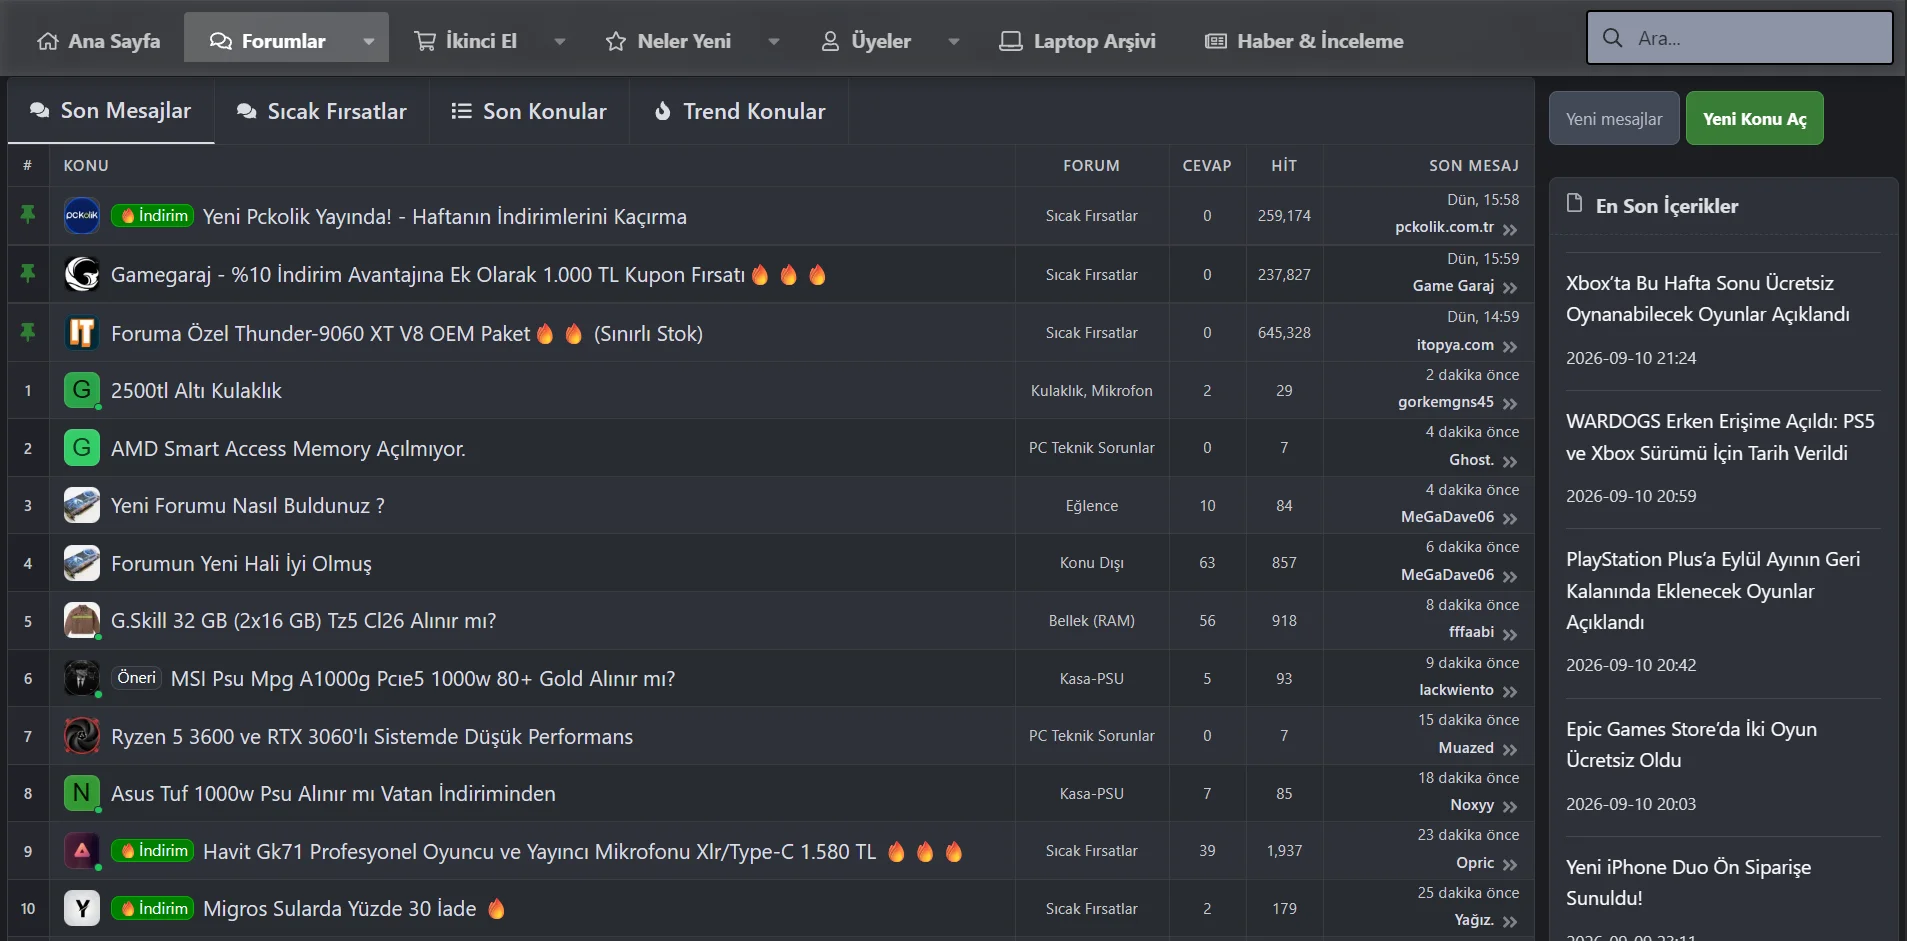Click the N avatar of Asus Tuf 1000w topic
Image resolution: width=1907 pixels, height=941 pixels.
click(82, 794)
